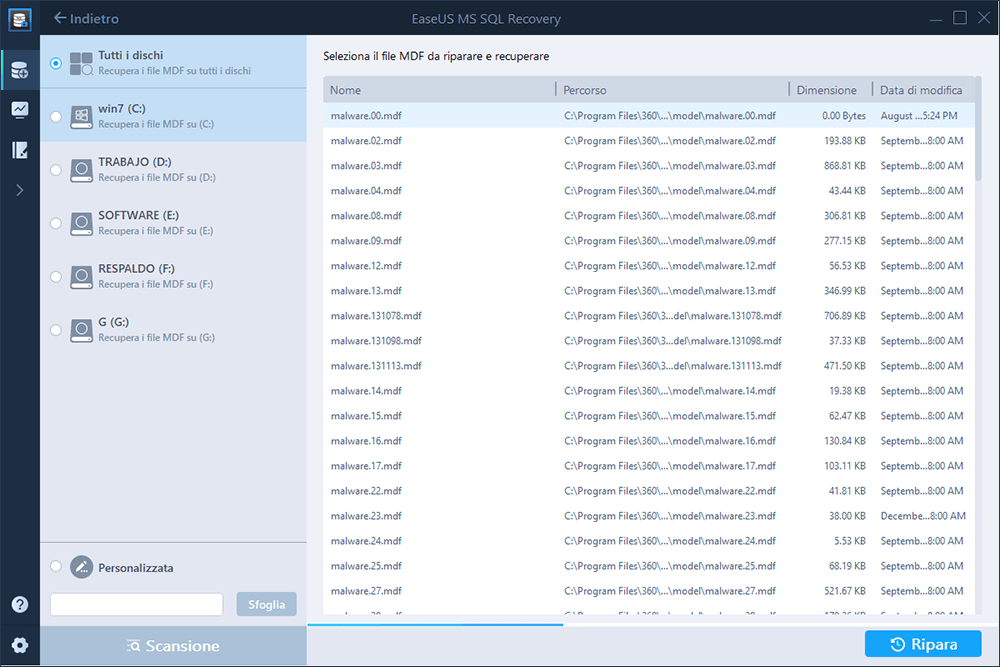Open the notes edit sidebar icon
The width and height of the screenshot is (1000, 667).
tap(20, 150)
